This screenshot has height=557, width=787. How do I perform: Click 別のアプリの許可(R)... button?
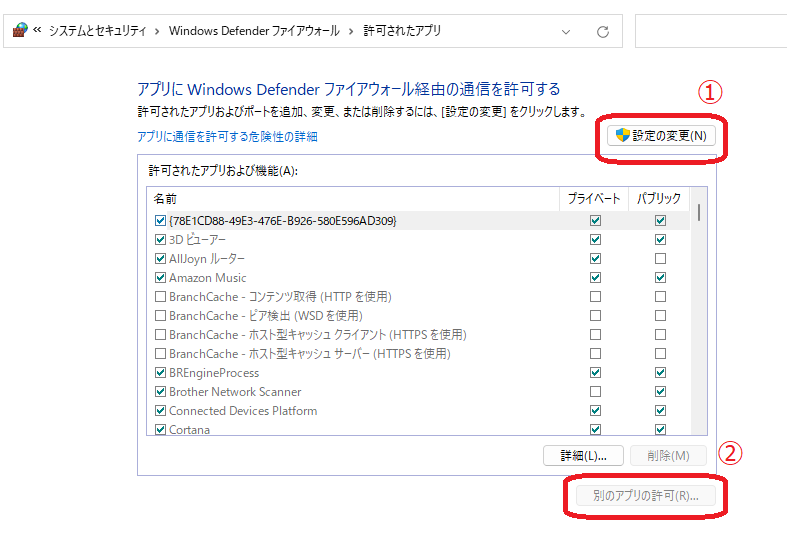(x=645, y=496)
